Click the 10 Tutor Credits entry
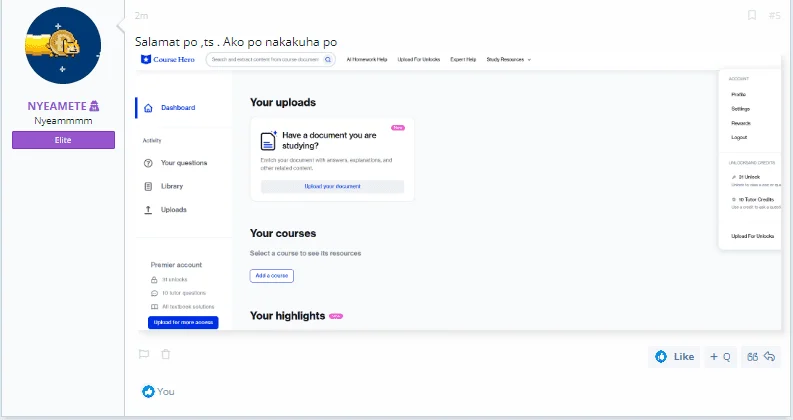793x420 pixels. (756, 199)
